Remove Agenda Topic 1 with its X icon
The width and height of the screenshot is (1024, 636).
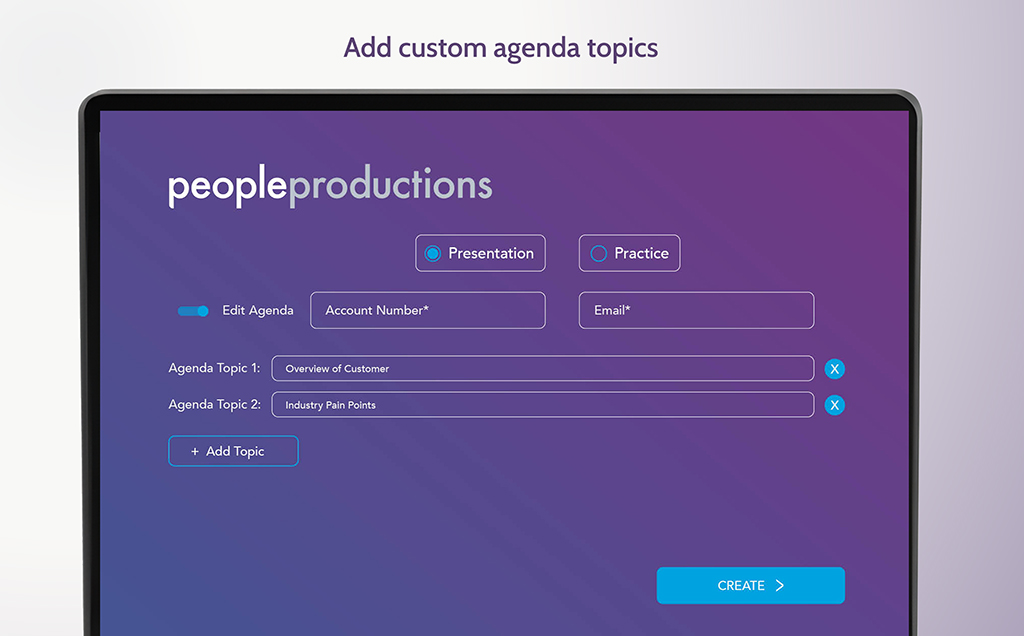pyautogui.click(x=835, y=369)
